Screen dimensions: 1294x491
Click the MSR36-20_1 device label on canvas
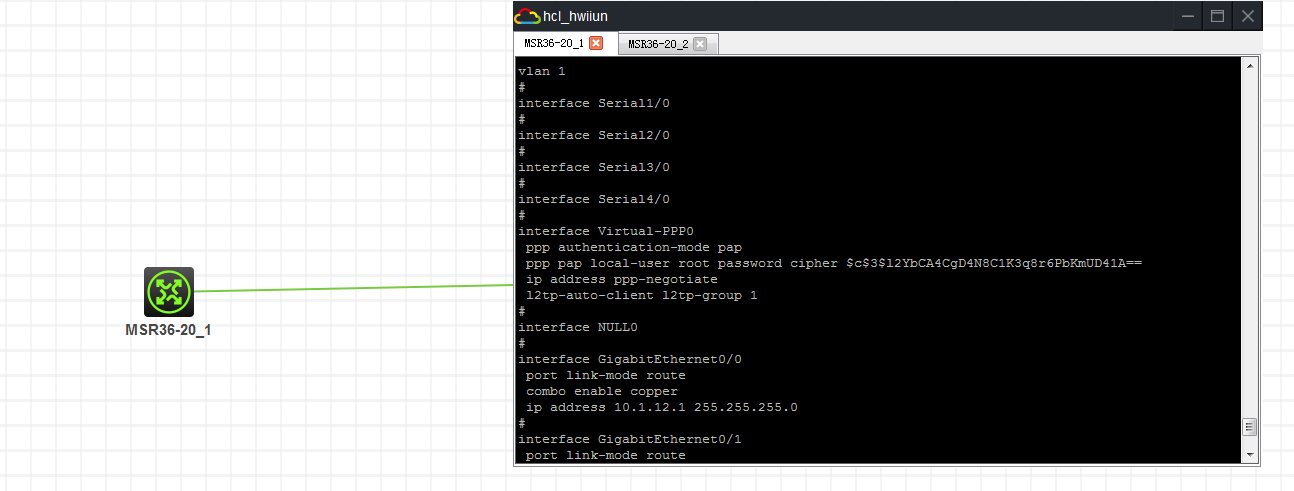tap(168, 330)
